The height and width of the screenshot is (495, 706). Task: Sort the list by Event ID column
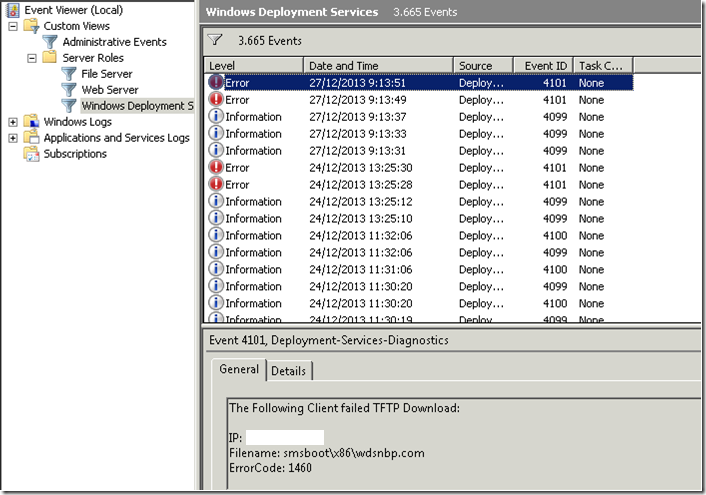[545, 66]
